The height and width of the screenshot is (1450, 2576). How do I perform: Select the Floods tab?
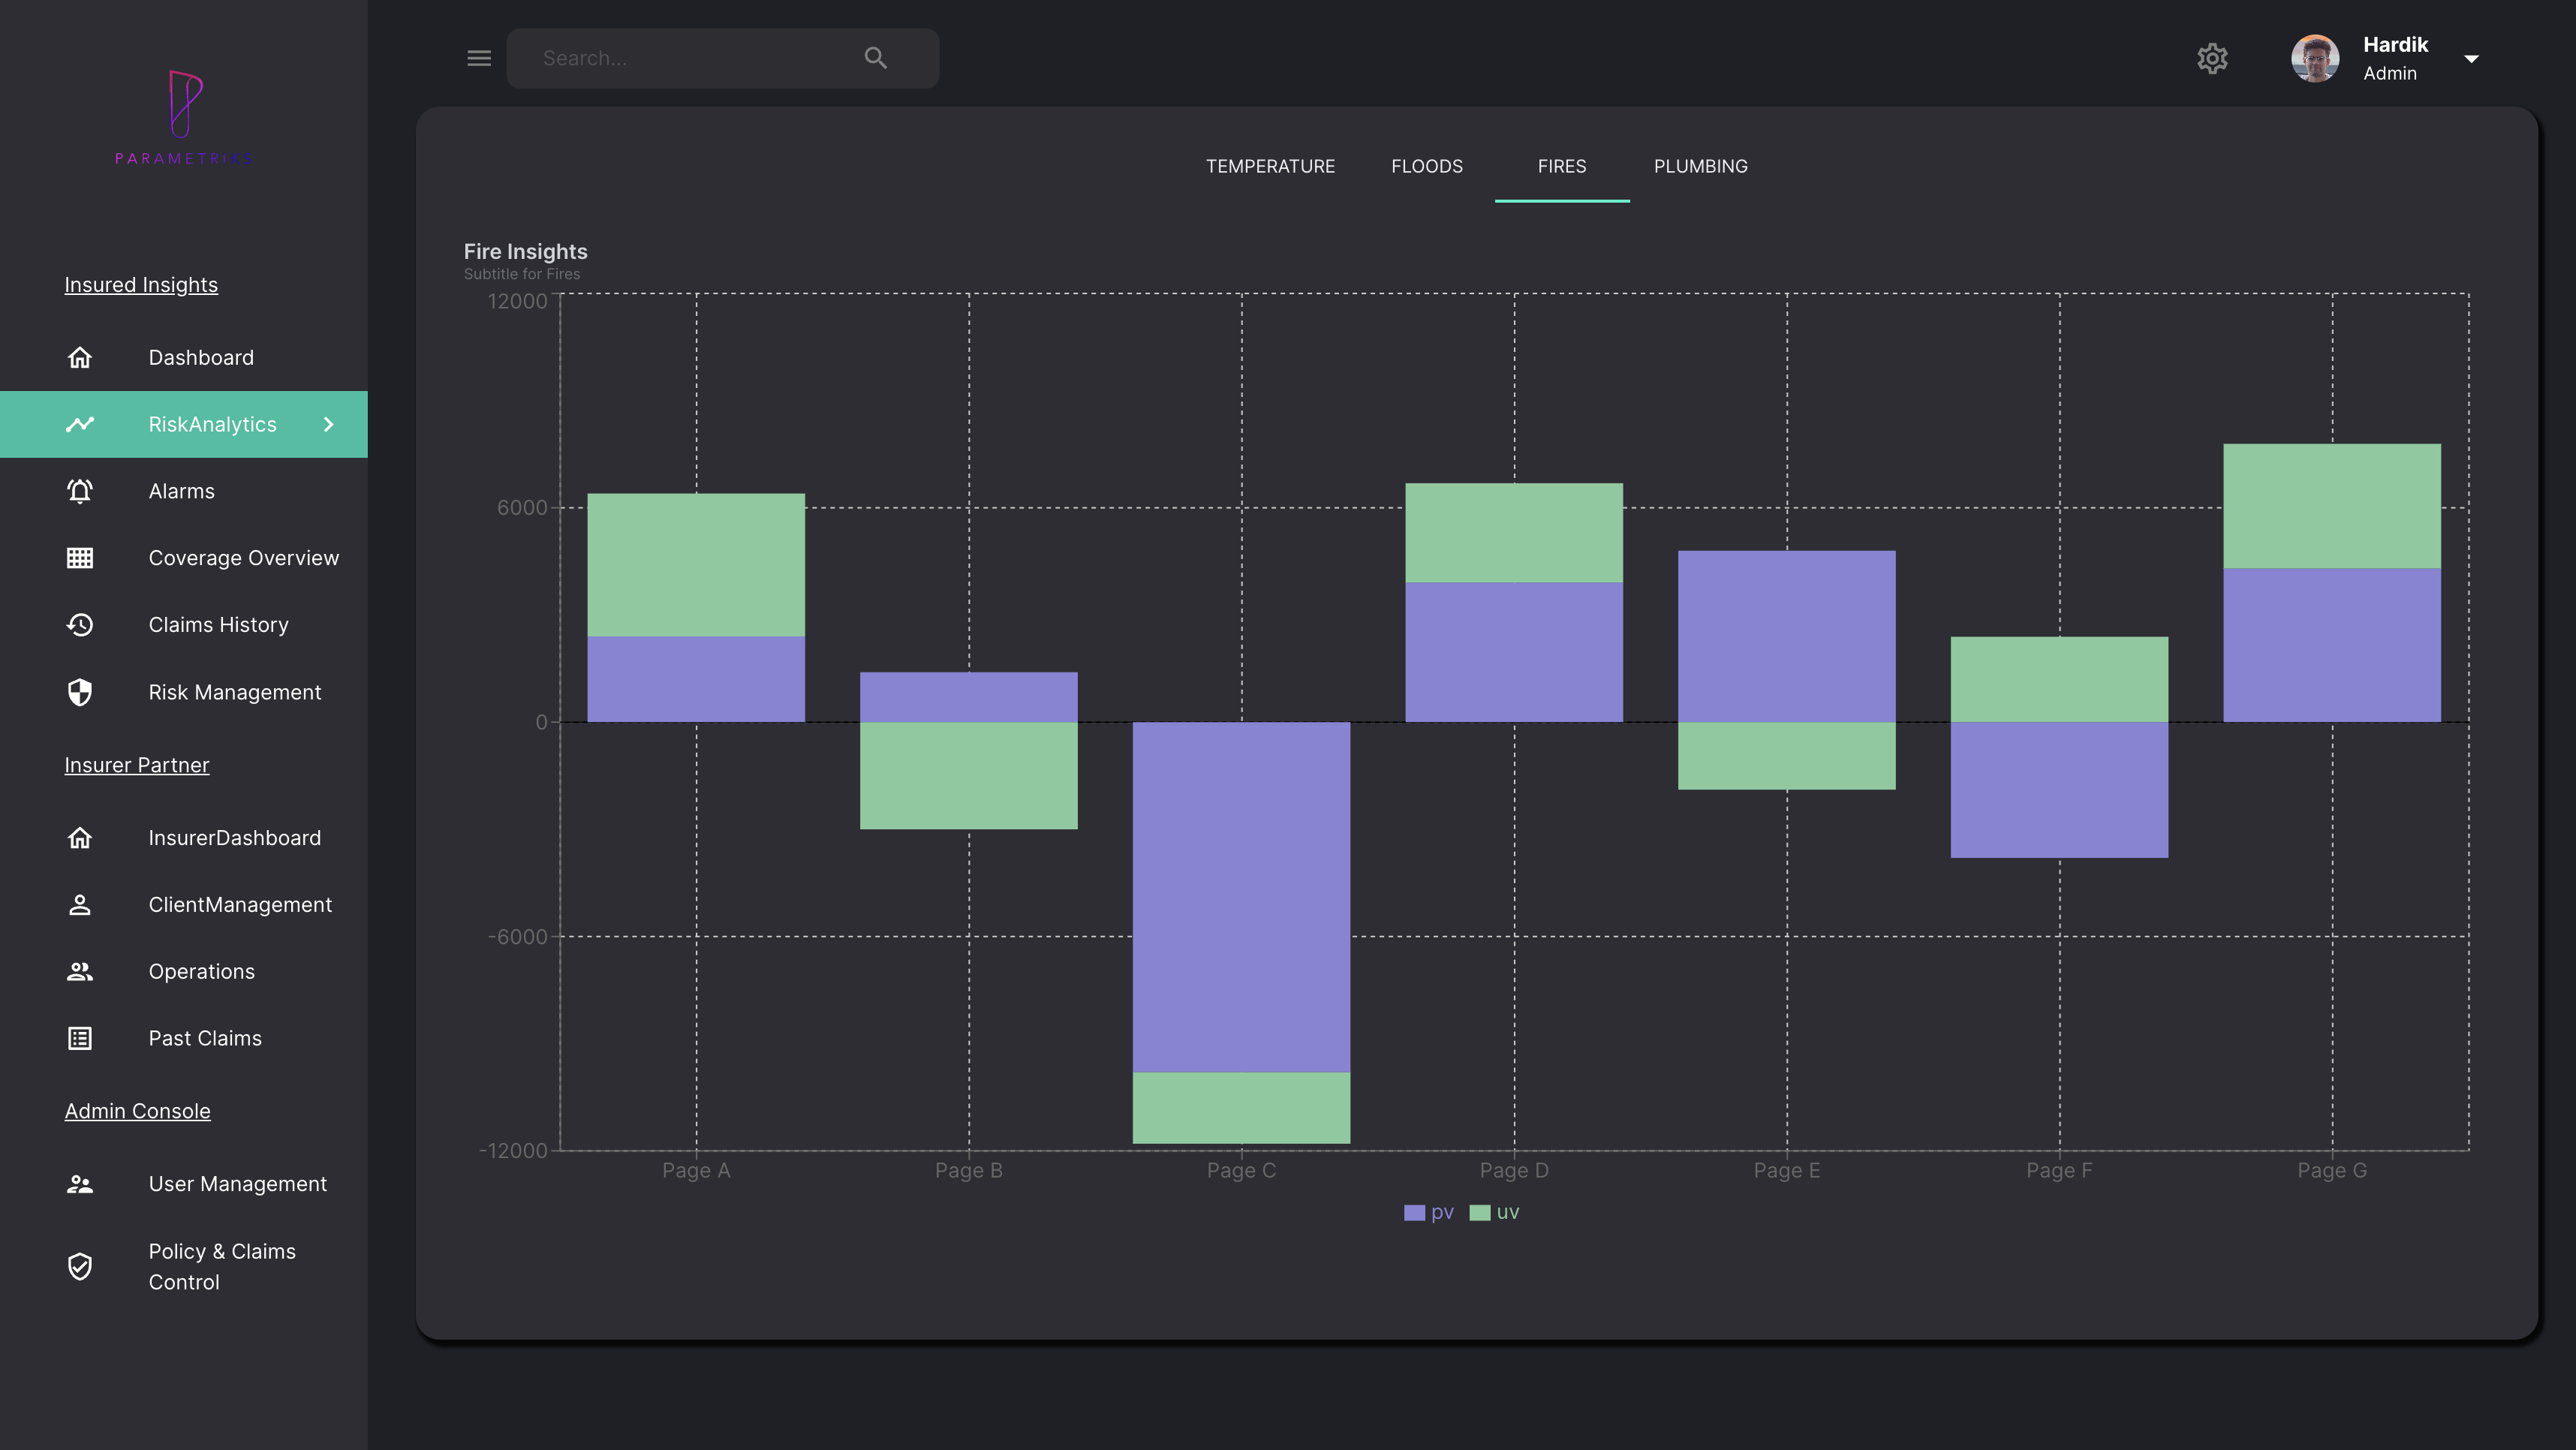[1426, 166]
